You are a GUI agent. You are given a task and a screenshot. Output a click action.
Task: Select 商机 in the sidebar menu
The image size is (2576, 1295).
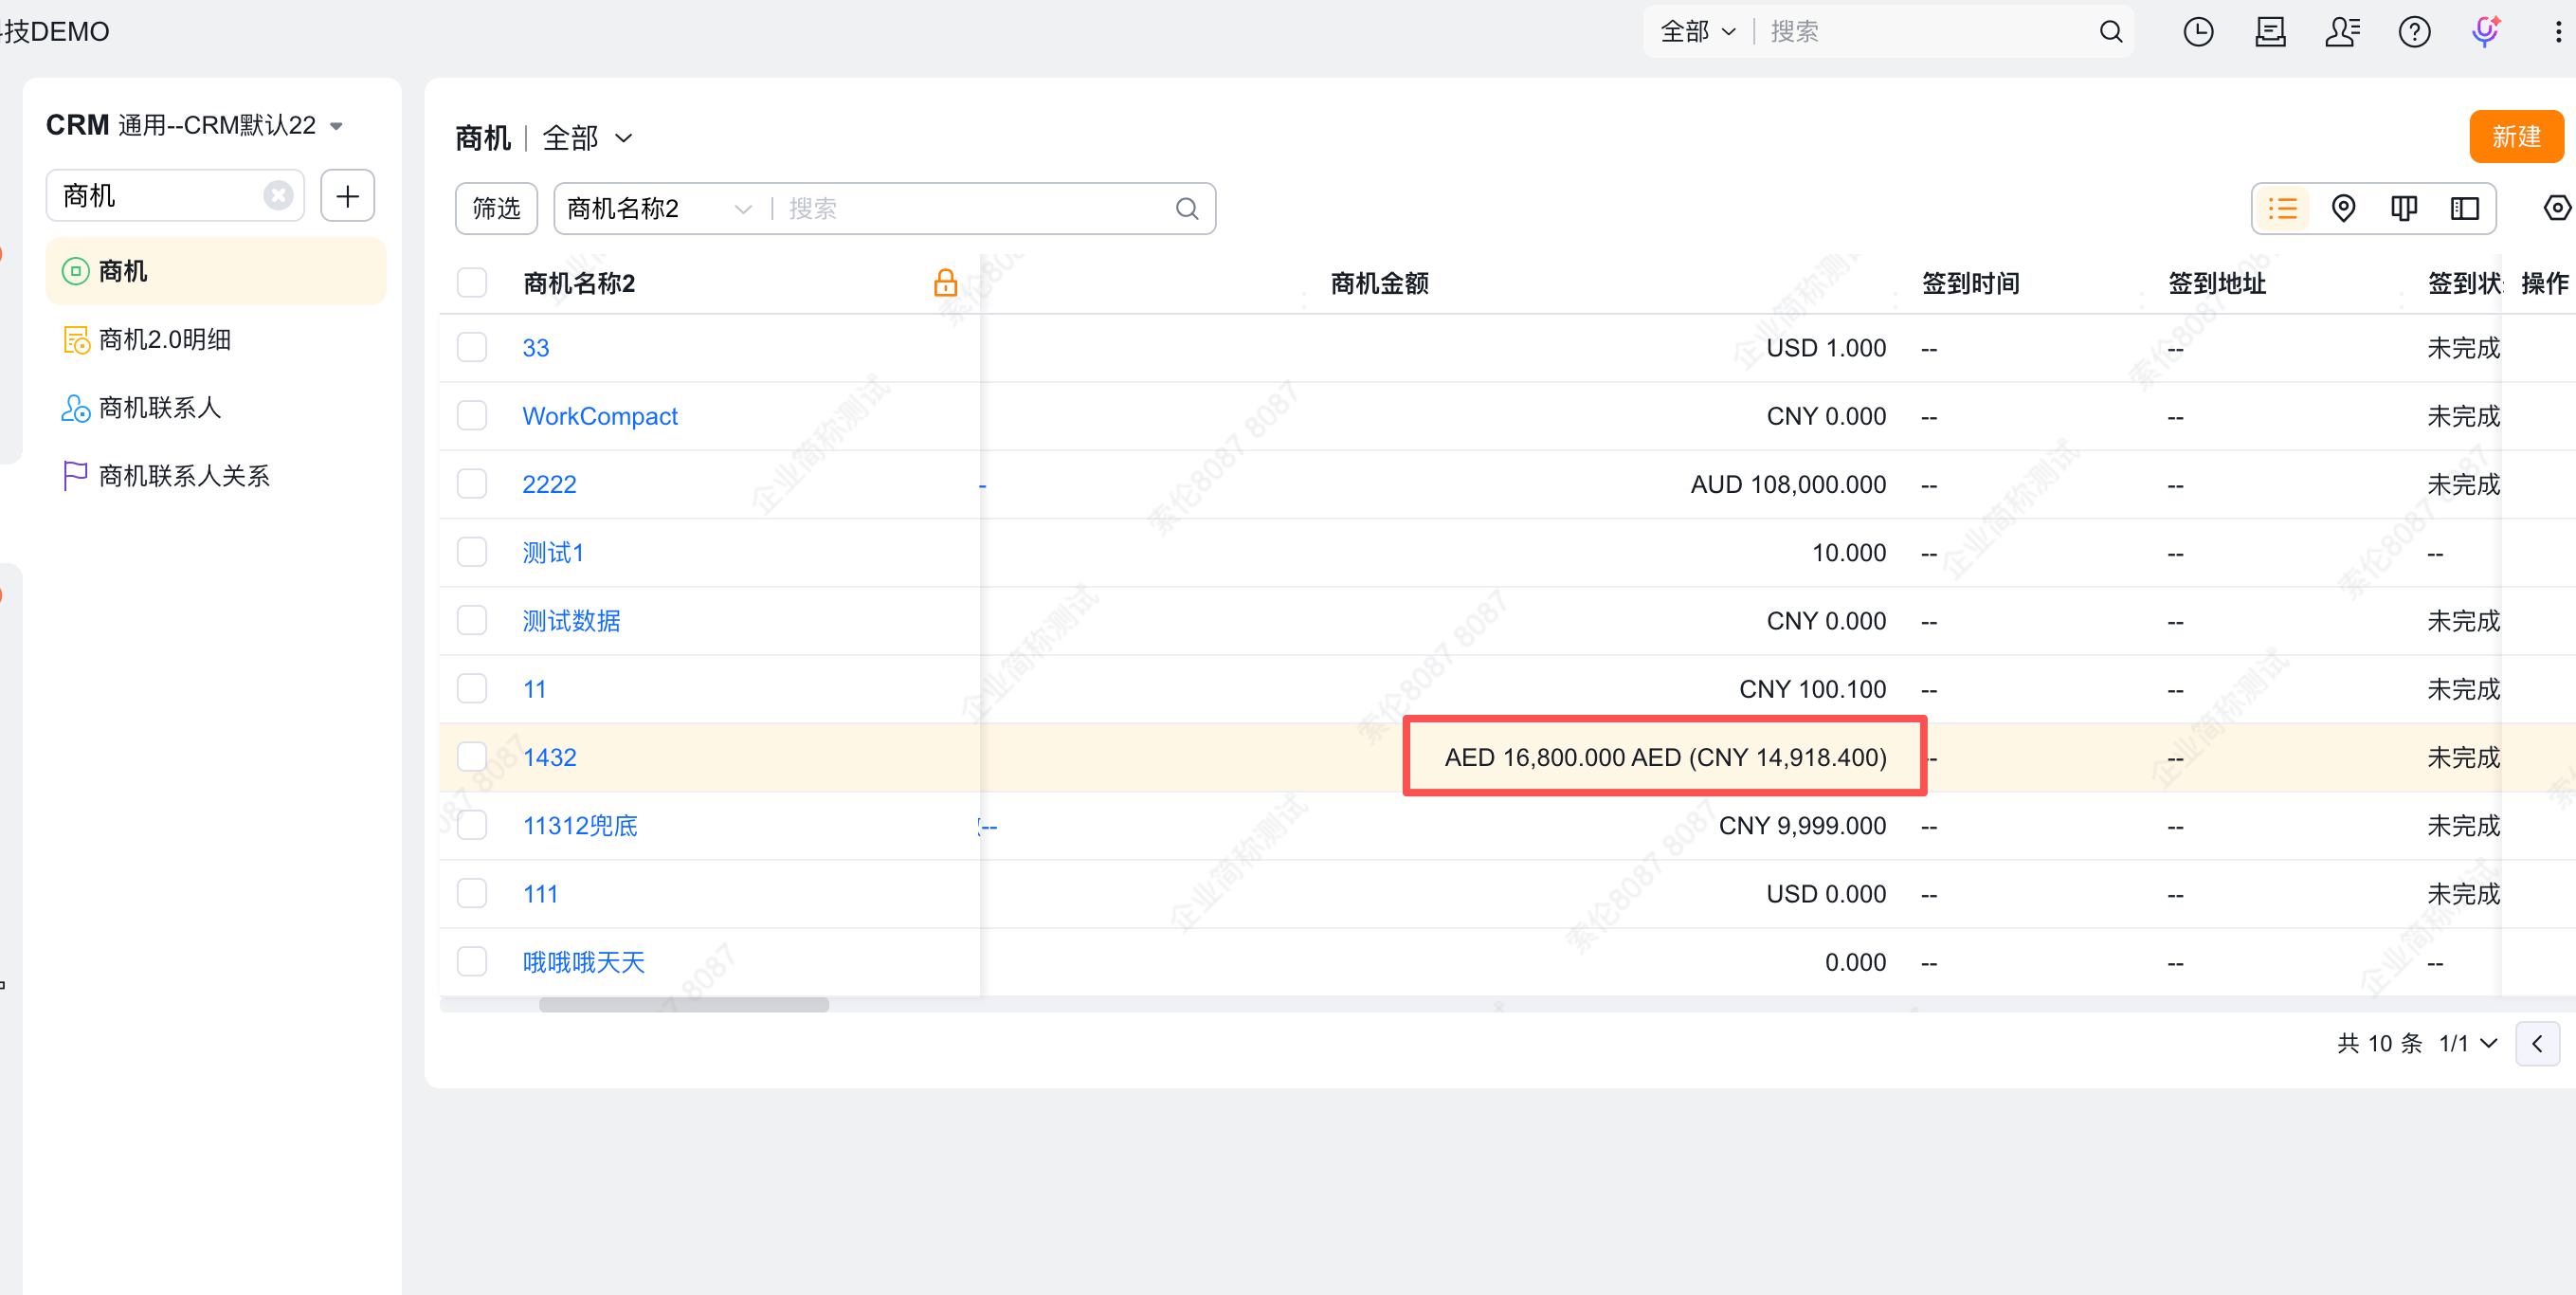pos(216,271)
